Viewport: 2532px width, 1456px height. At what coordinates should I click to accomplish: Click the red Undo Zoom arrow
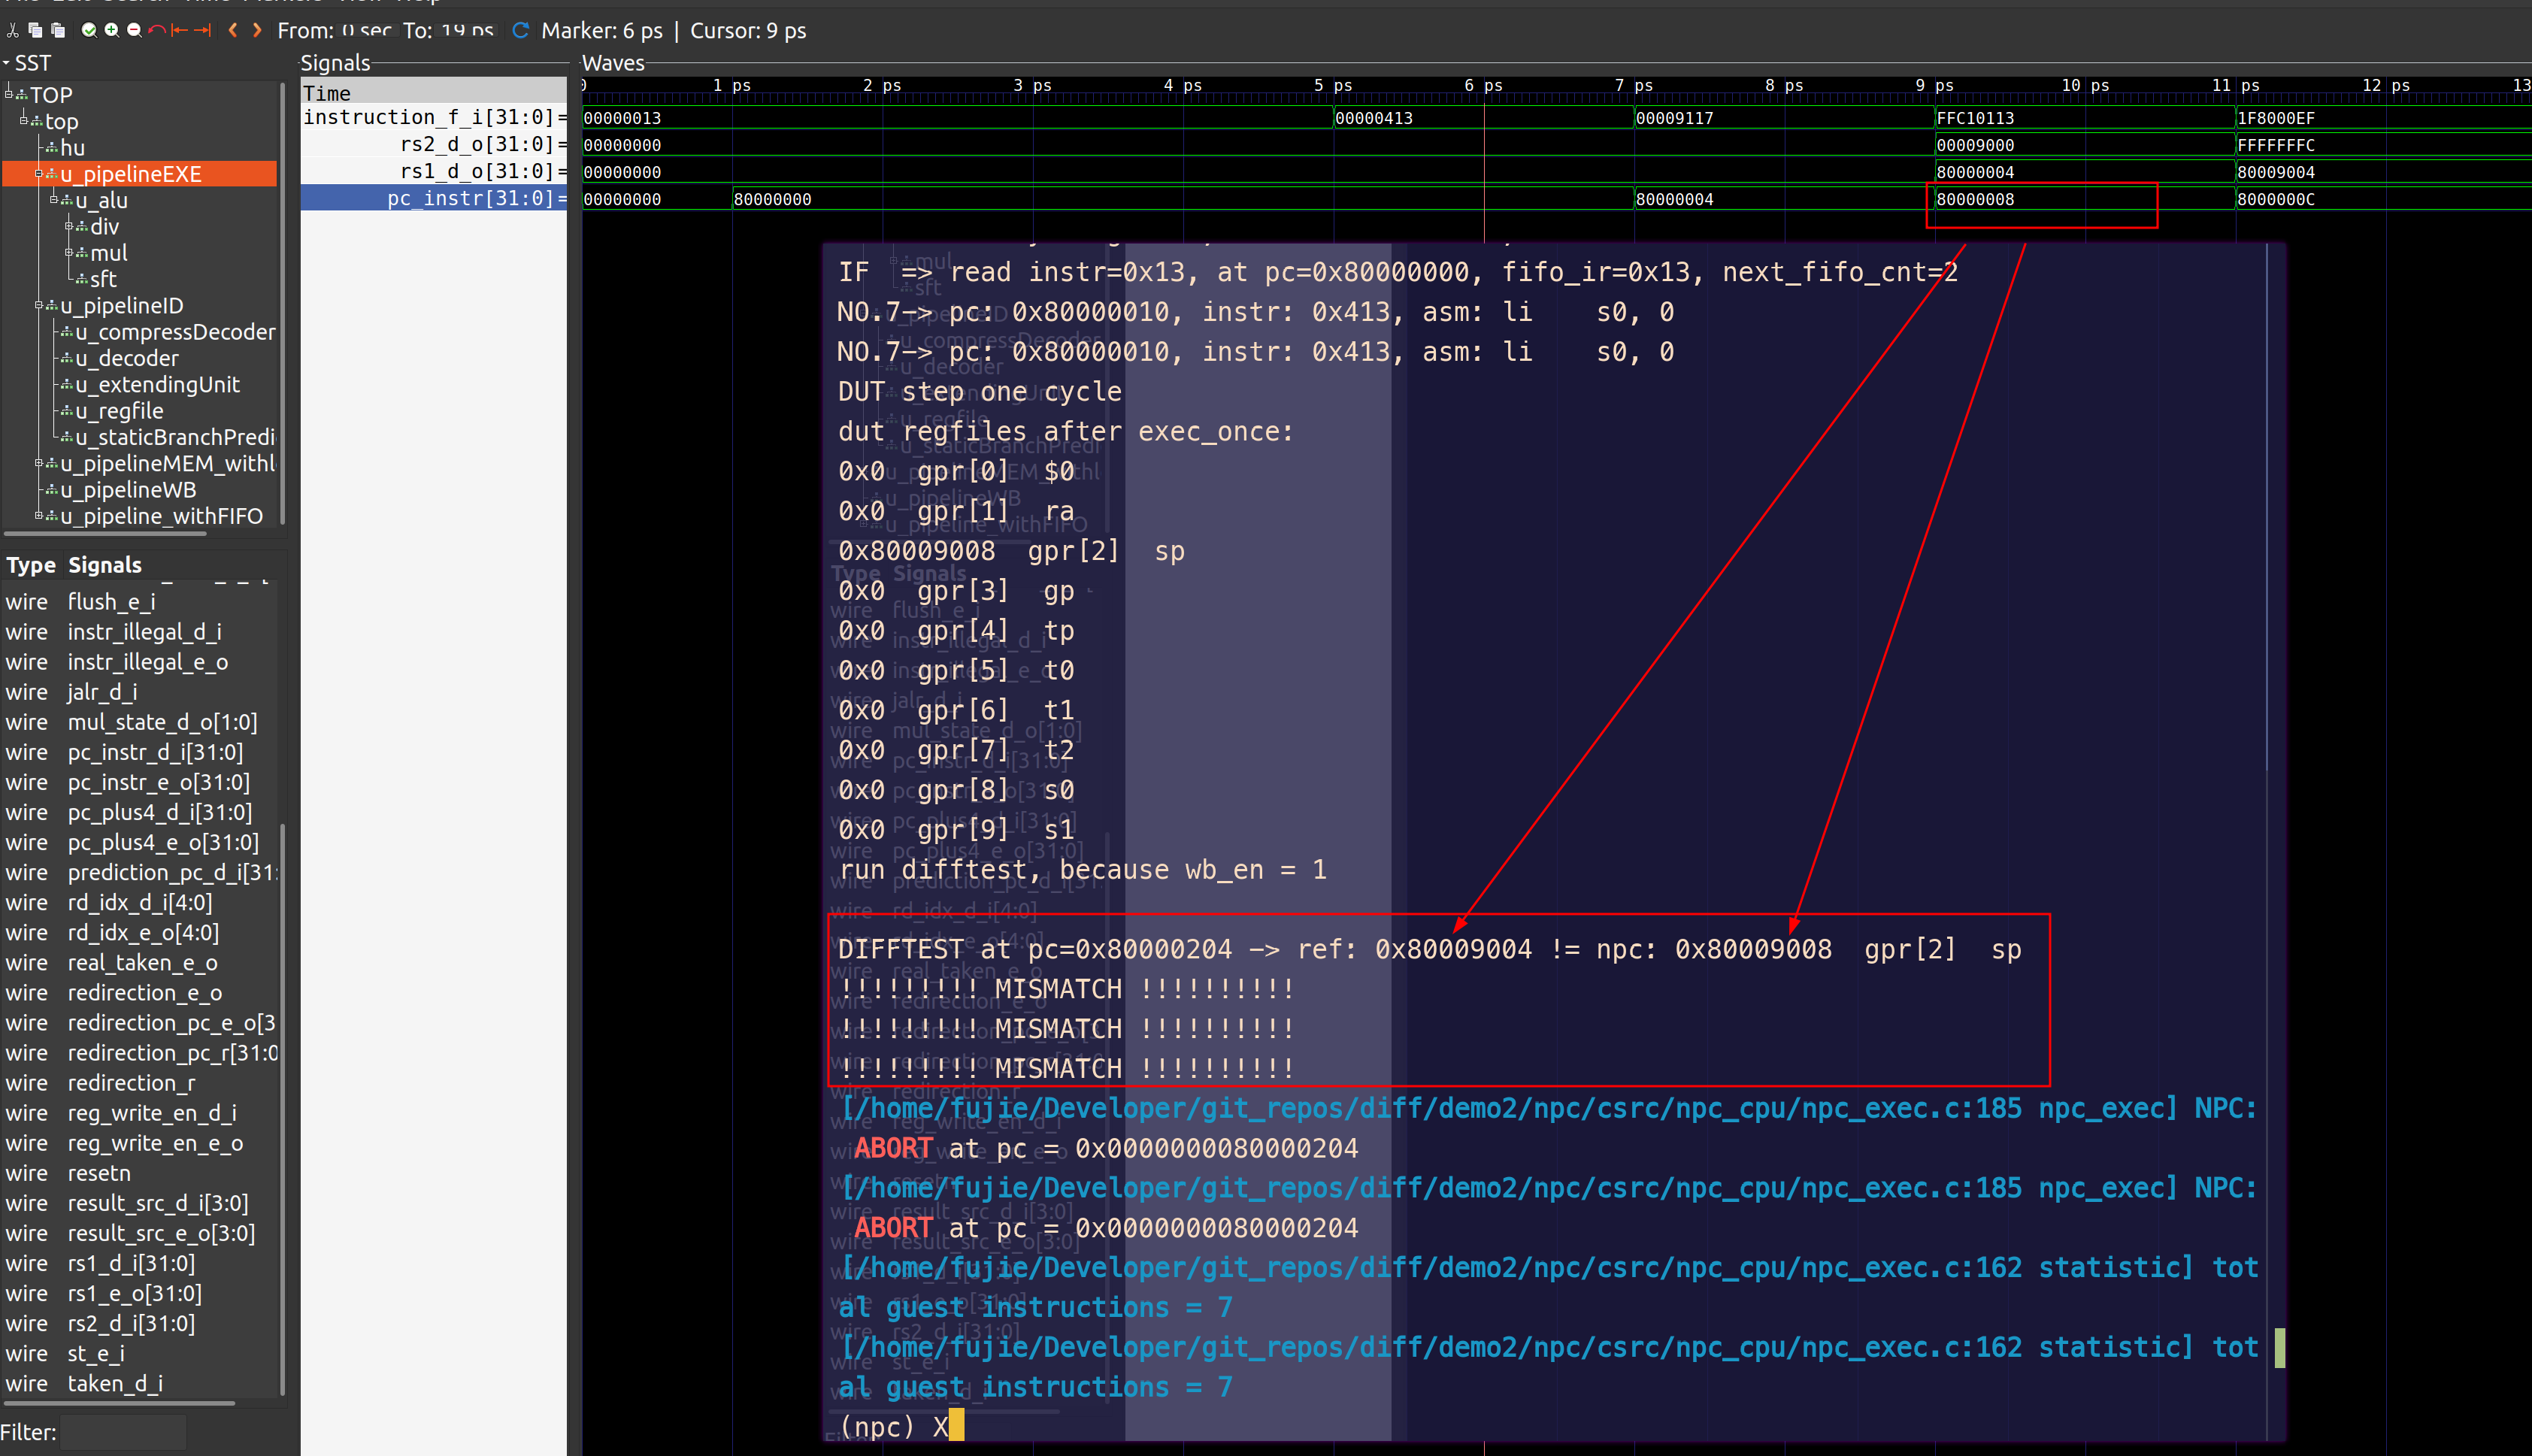click(157, 30)
